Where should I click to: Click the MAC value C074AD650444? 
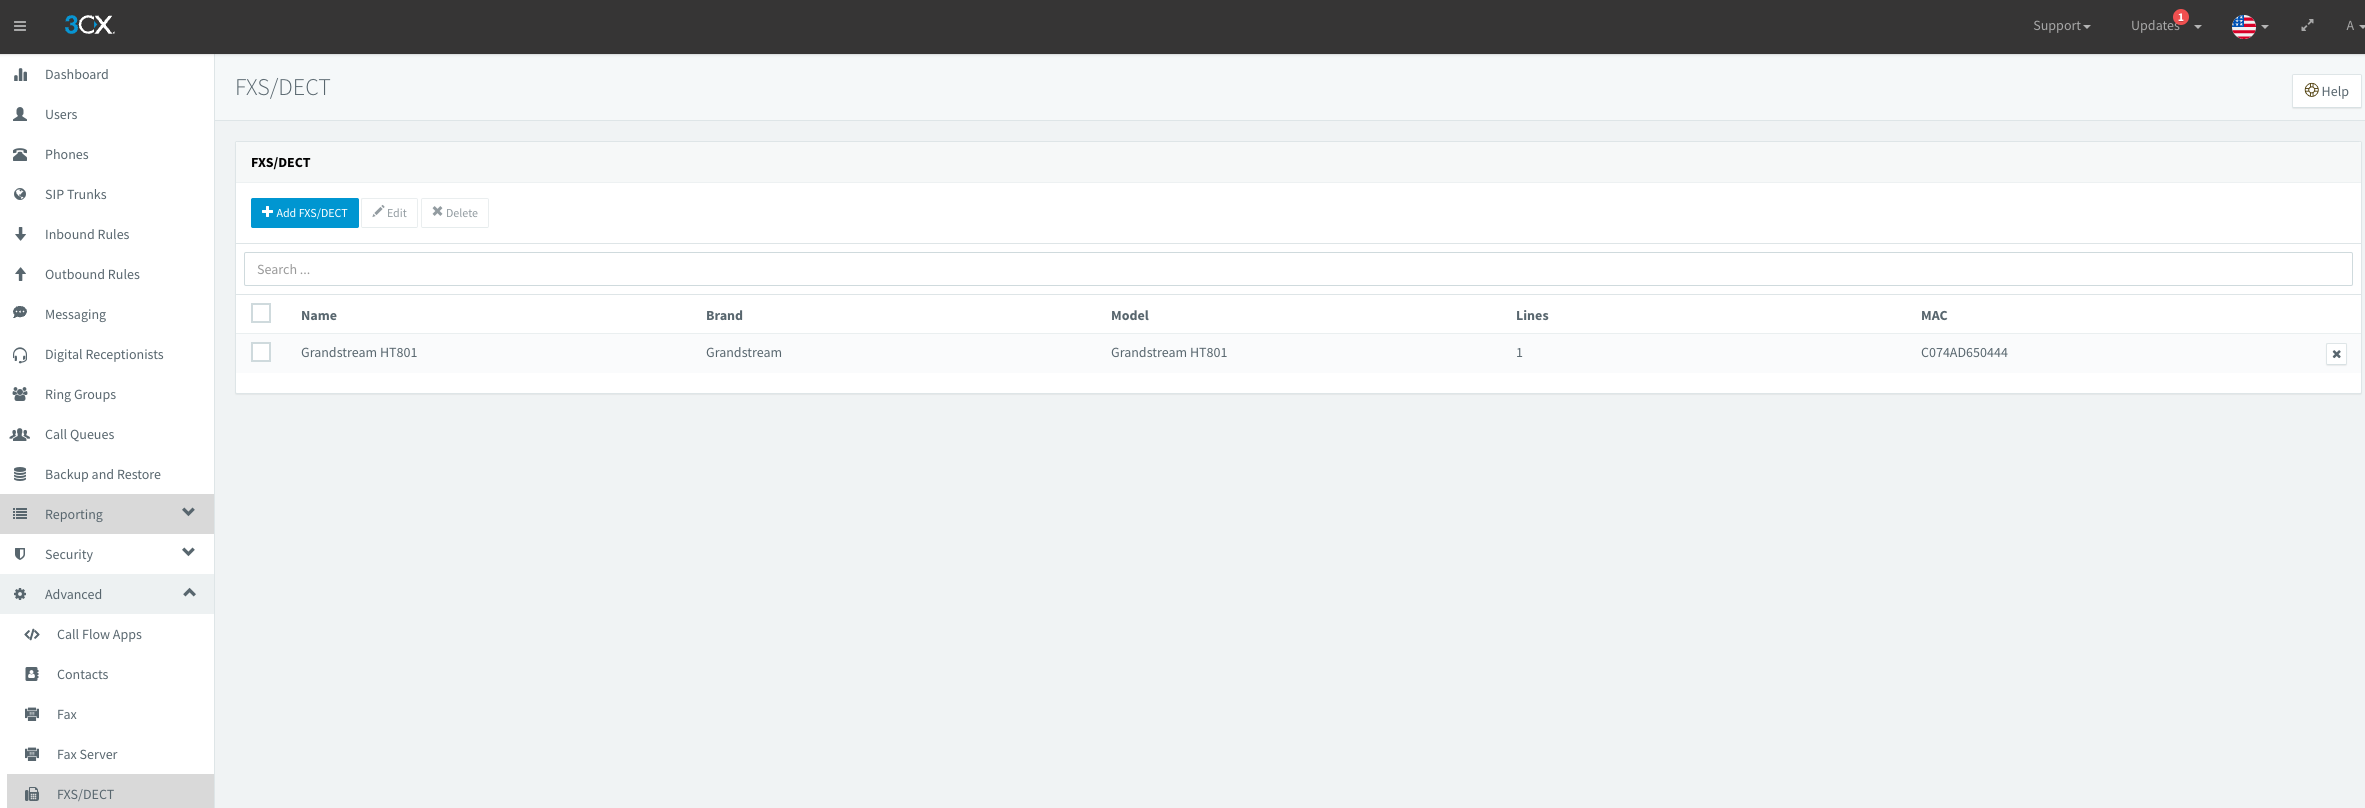coord(1964,352)
